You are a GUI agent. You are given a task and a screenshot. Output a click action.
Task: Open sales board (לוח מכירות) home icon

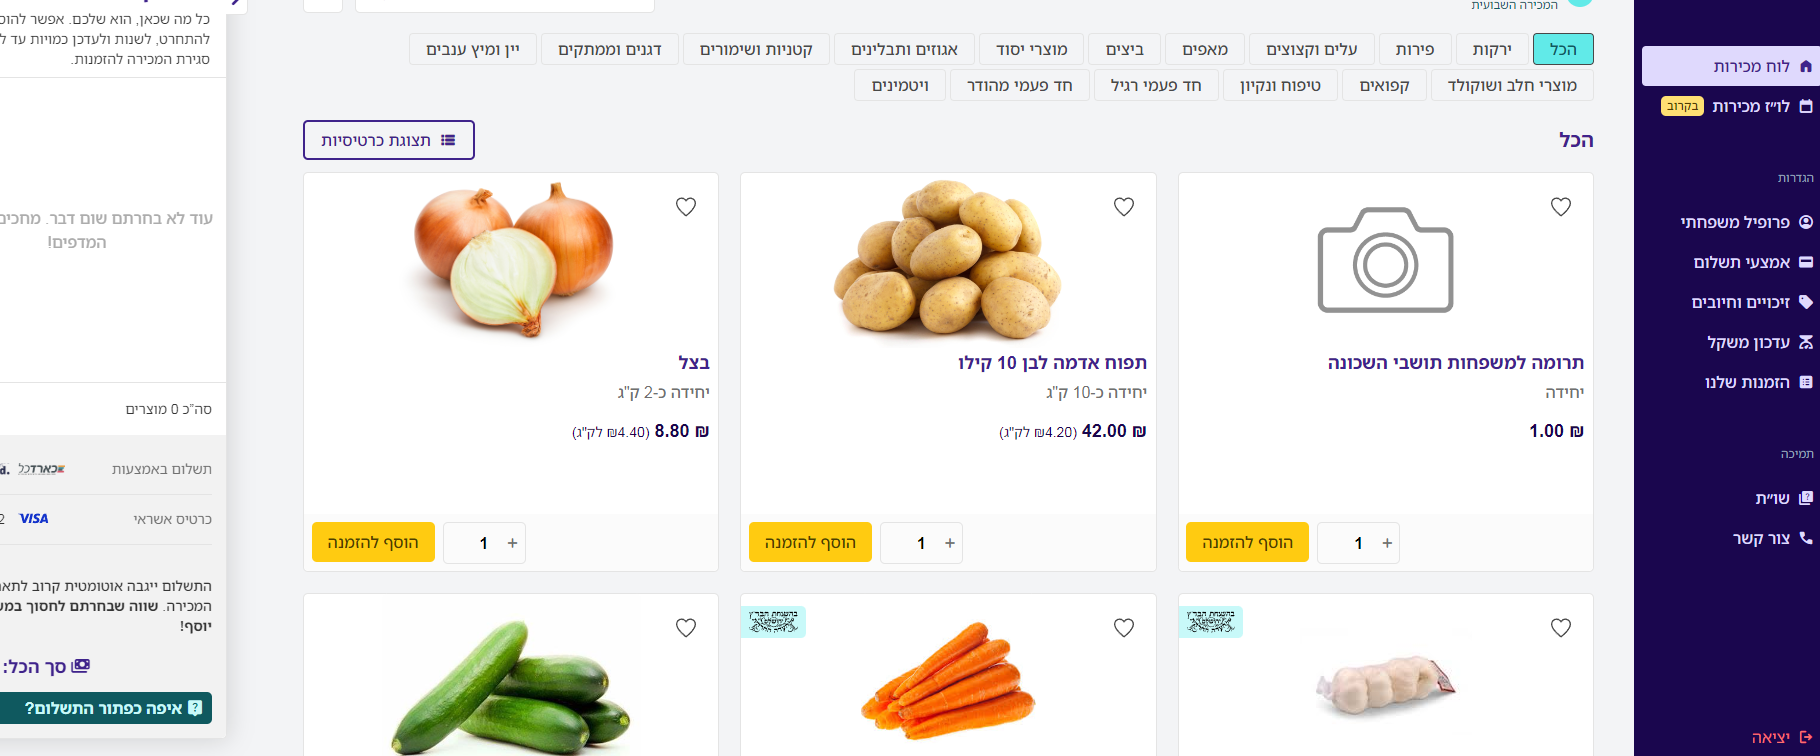pos(1805,66)
